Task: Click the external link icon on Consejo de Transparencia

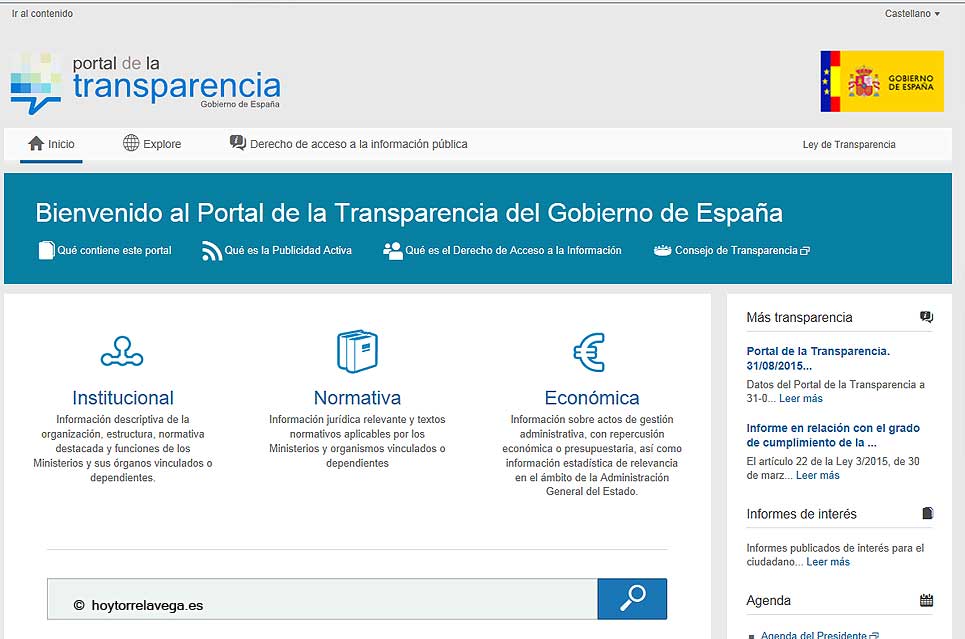Action: pyautogui.click(x=805, y=250)
